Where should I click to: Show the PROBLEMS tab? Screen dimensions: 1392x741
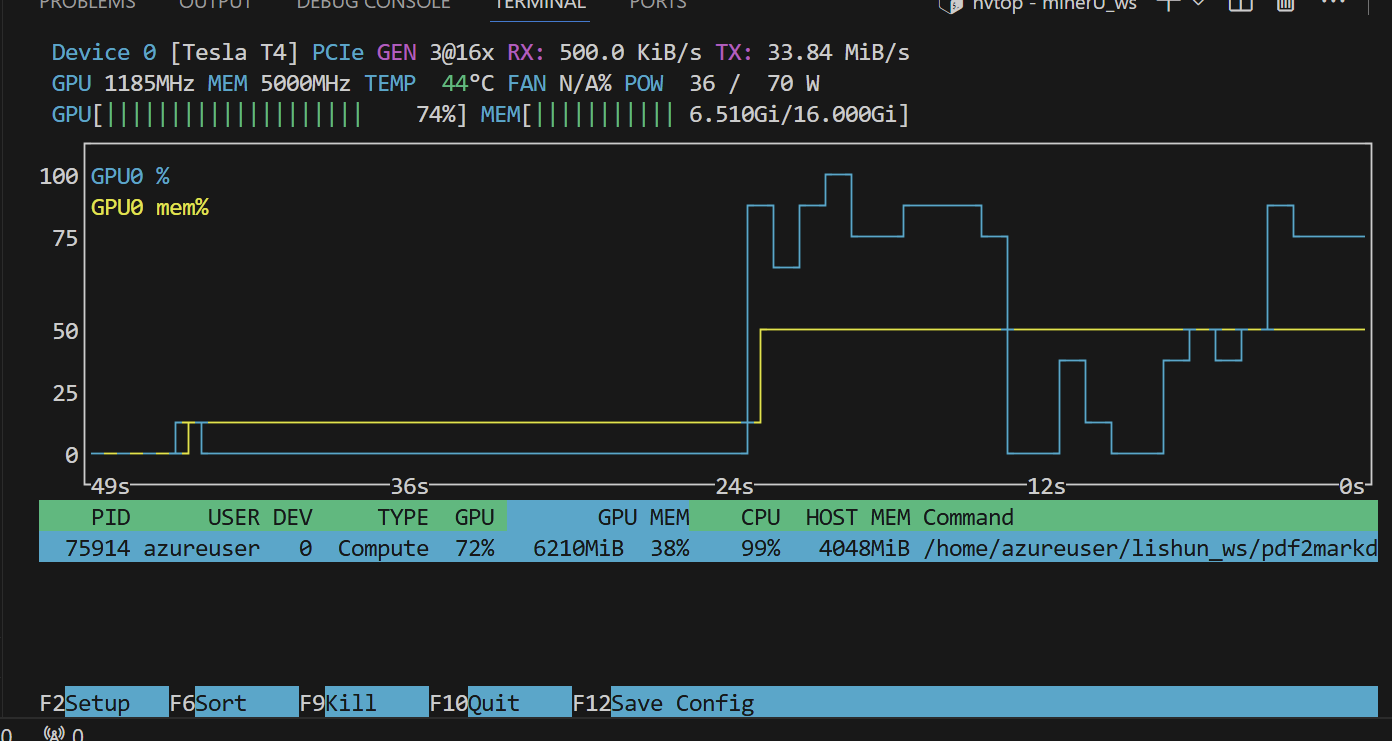point(87,4)
